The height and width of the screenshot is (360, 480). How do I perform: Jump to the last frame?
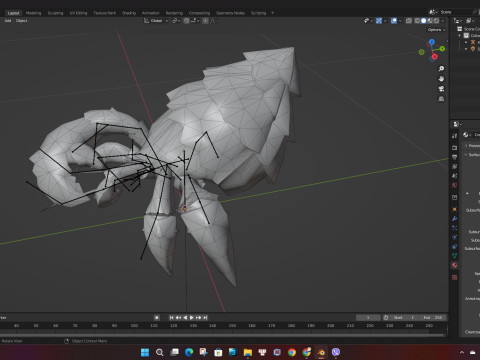pos(205,318)
